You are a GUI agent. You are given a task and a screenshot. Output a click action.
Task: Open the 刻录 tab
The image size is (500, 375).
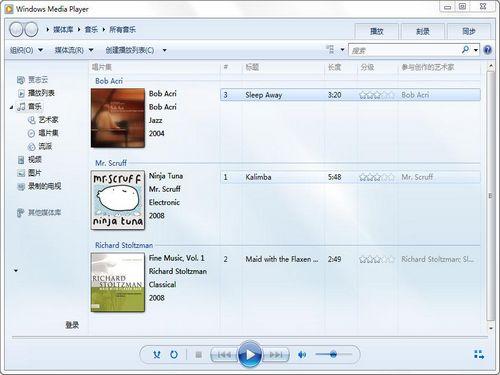[x=423, y=32]
